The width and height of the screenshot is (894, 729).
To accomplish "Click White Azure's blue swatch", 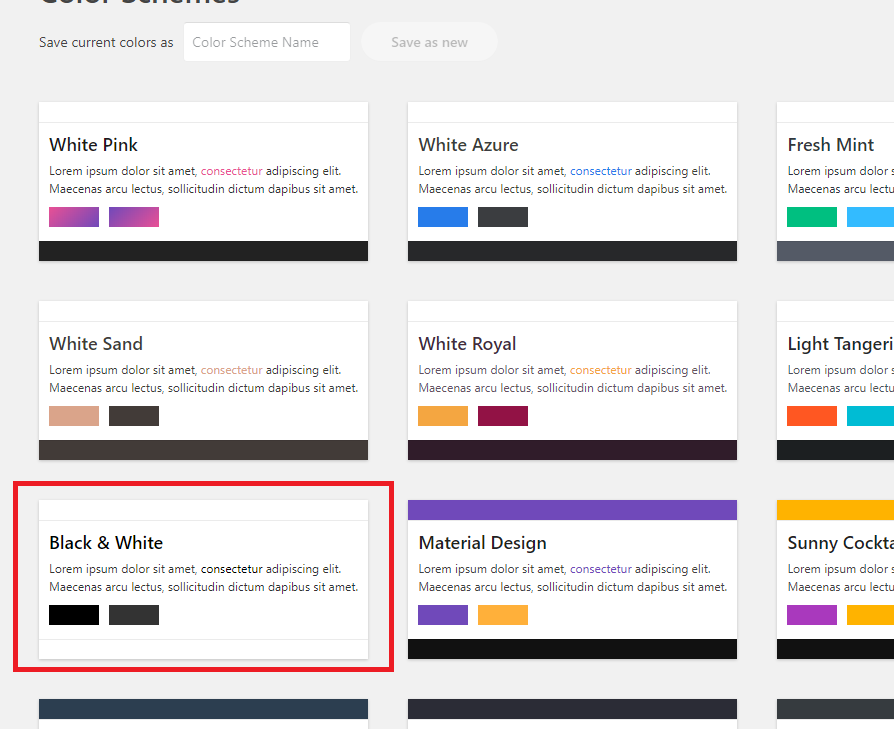I will [x=443, y=217].
